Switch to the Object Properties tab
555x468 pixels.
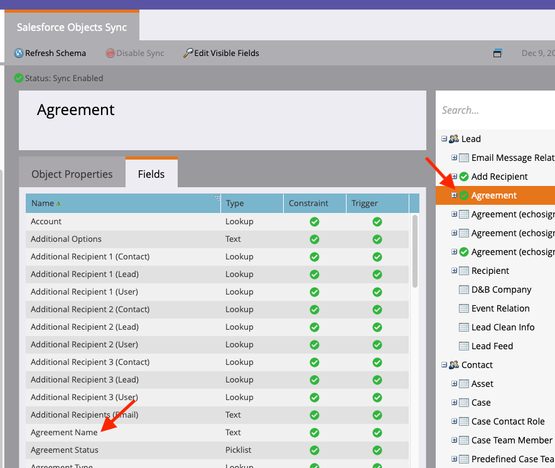(x=72, y=174)
